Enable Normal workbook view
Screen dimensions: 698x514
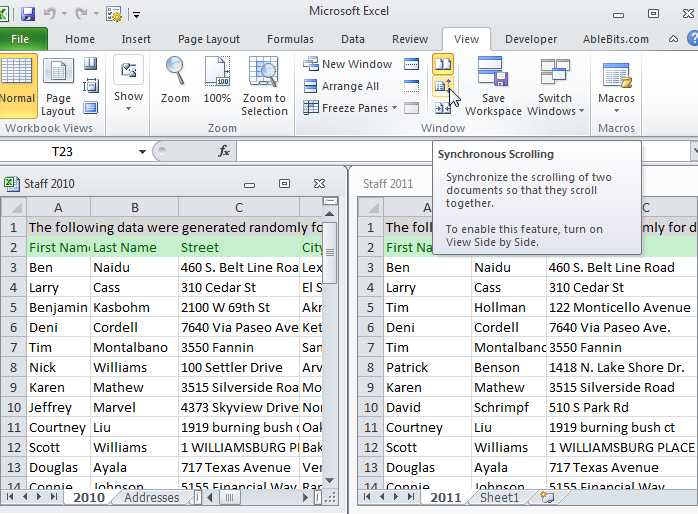(x=17, y=85)
